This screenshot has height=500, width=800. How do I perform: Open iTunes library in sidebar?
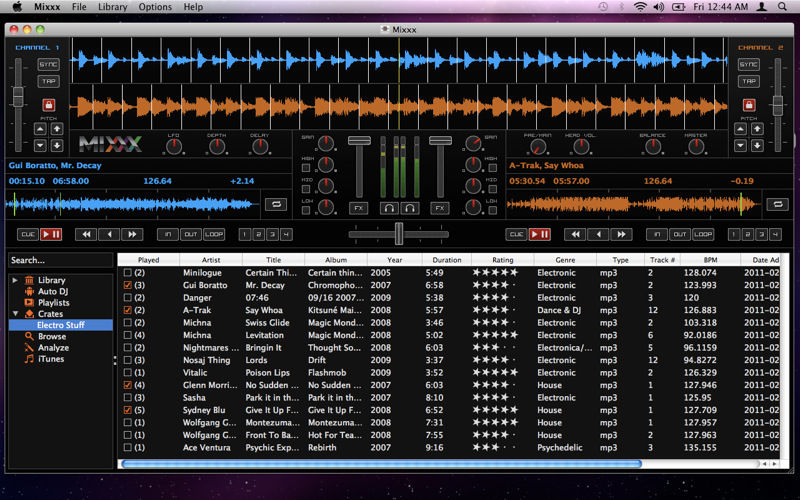(x=51, y=359)
